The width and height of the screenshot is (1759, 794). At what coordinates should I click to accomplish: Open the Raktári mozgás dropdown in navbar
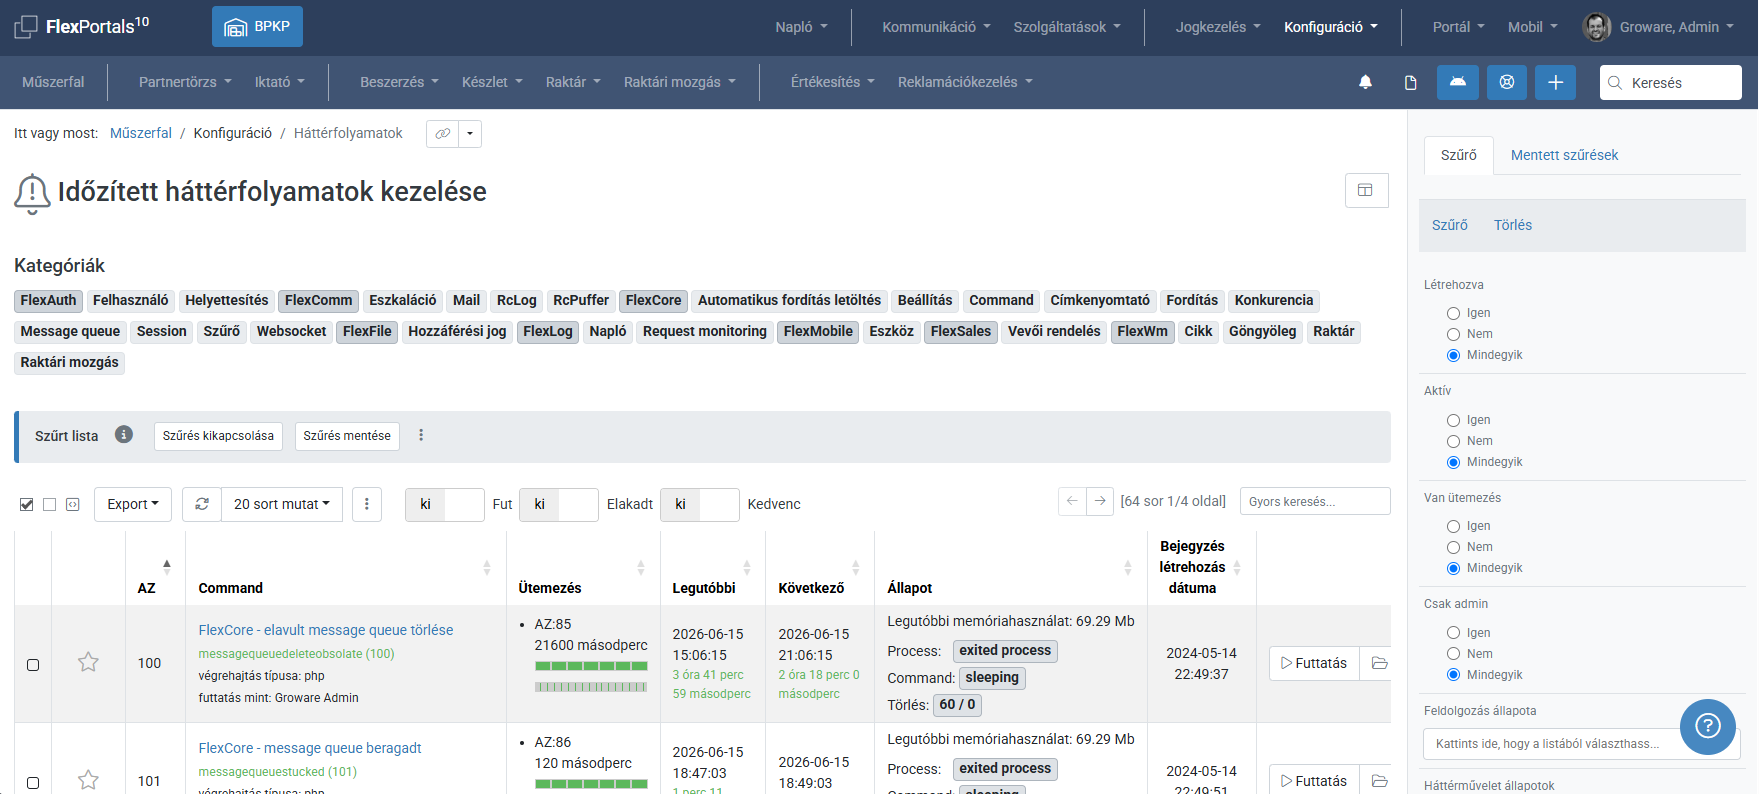tap(680, 82)
